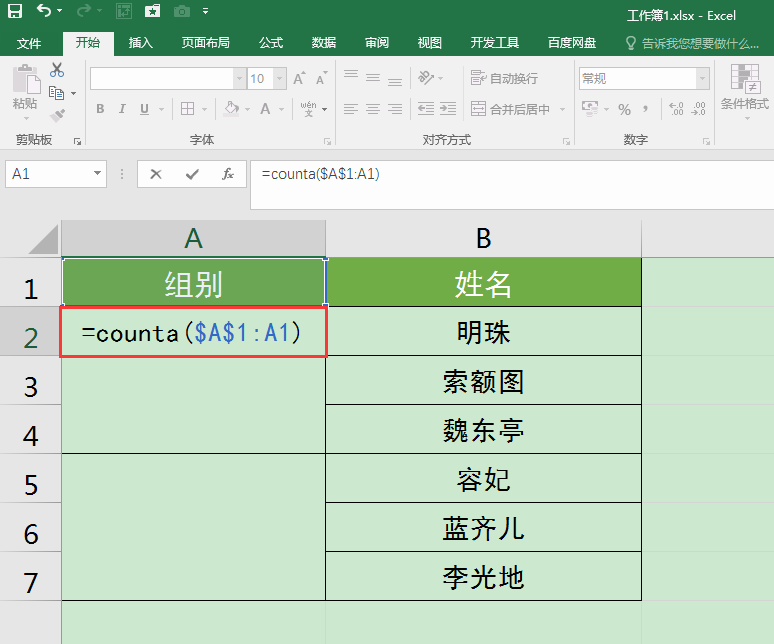The width and height of the screenshot is (774, 644).
Task: Click the Accounting Number Format currency icon
Action: pos(590,109)
